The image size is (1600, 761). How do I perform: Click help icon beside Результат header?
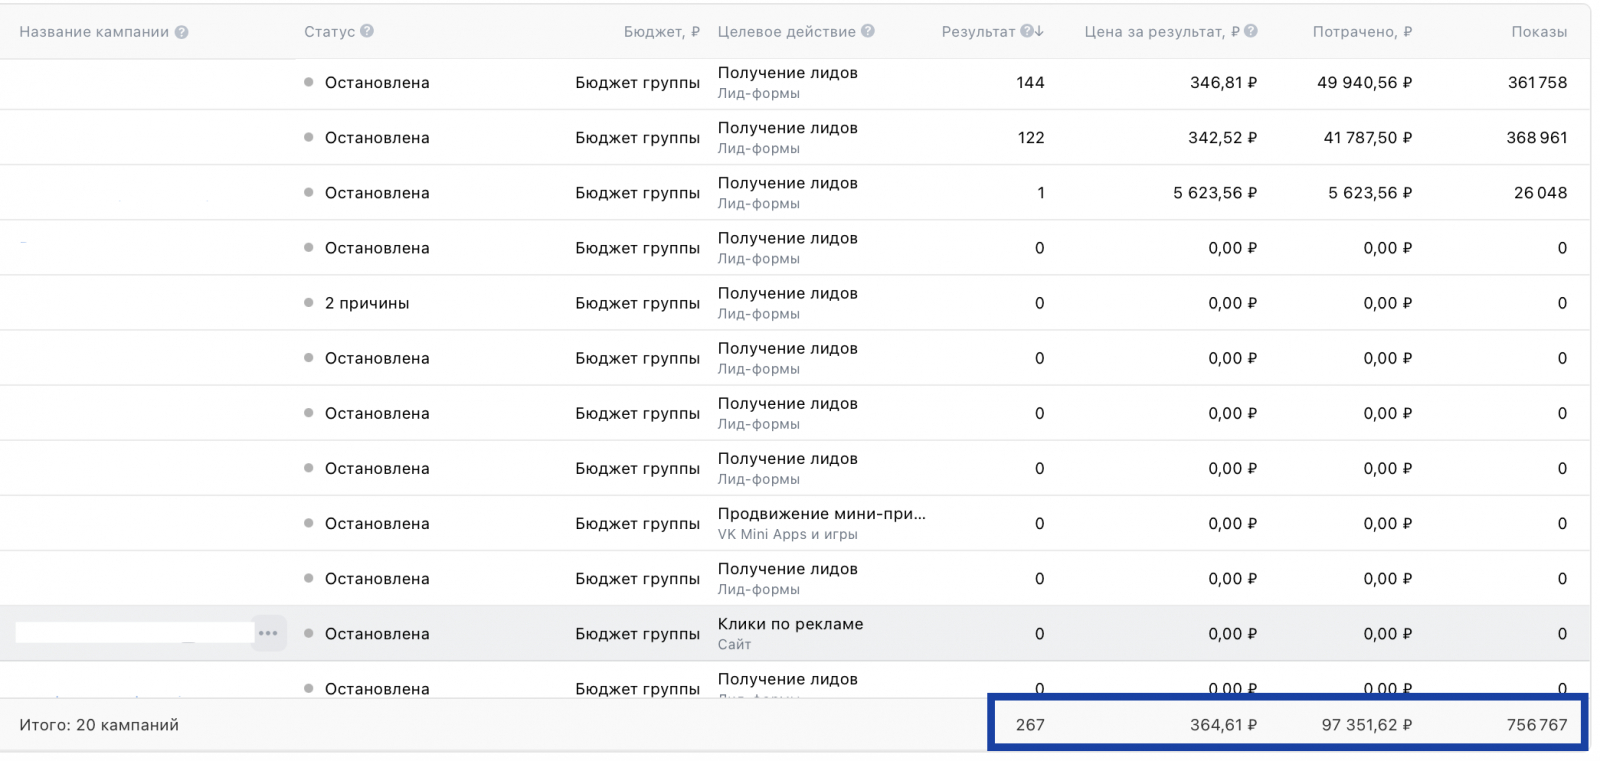point(1025,31)
